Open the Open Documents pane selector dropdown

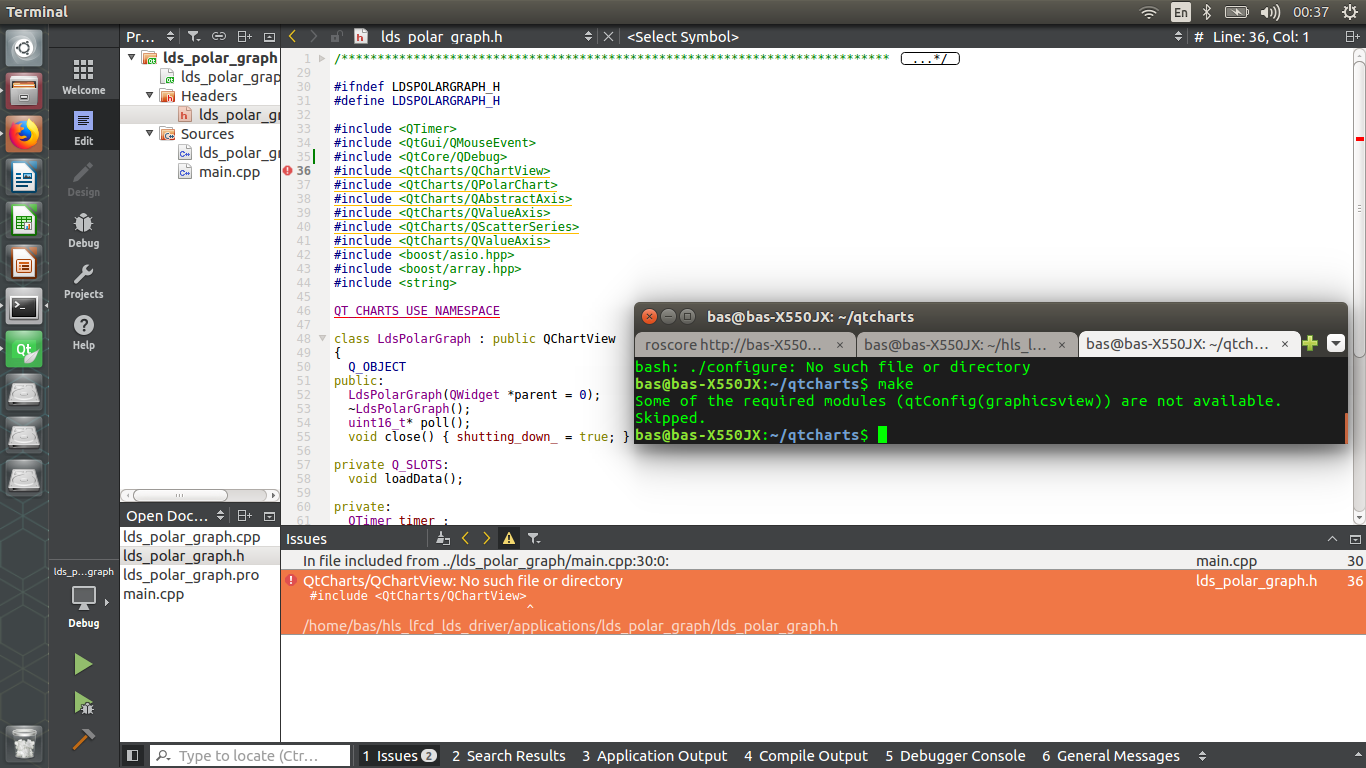click(220, 516)
